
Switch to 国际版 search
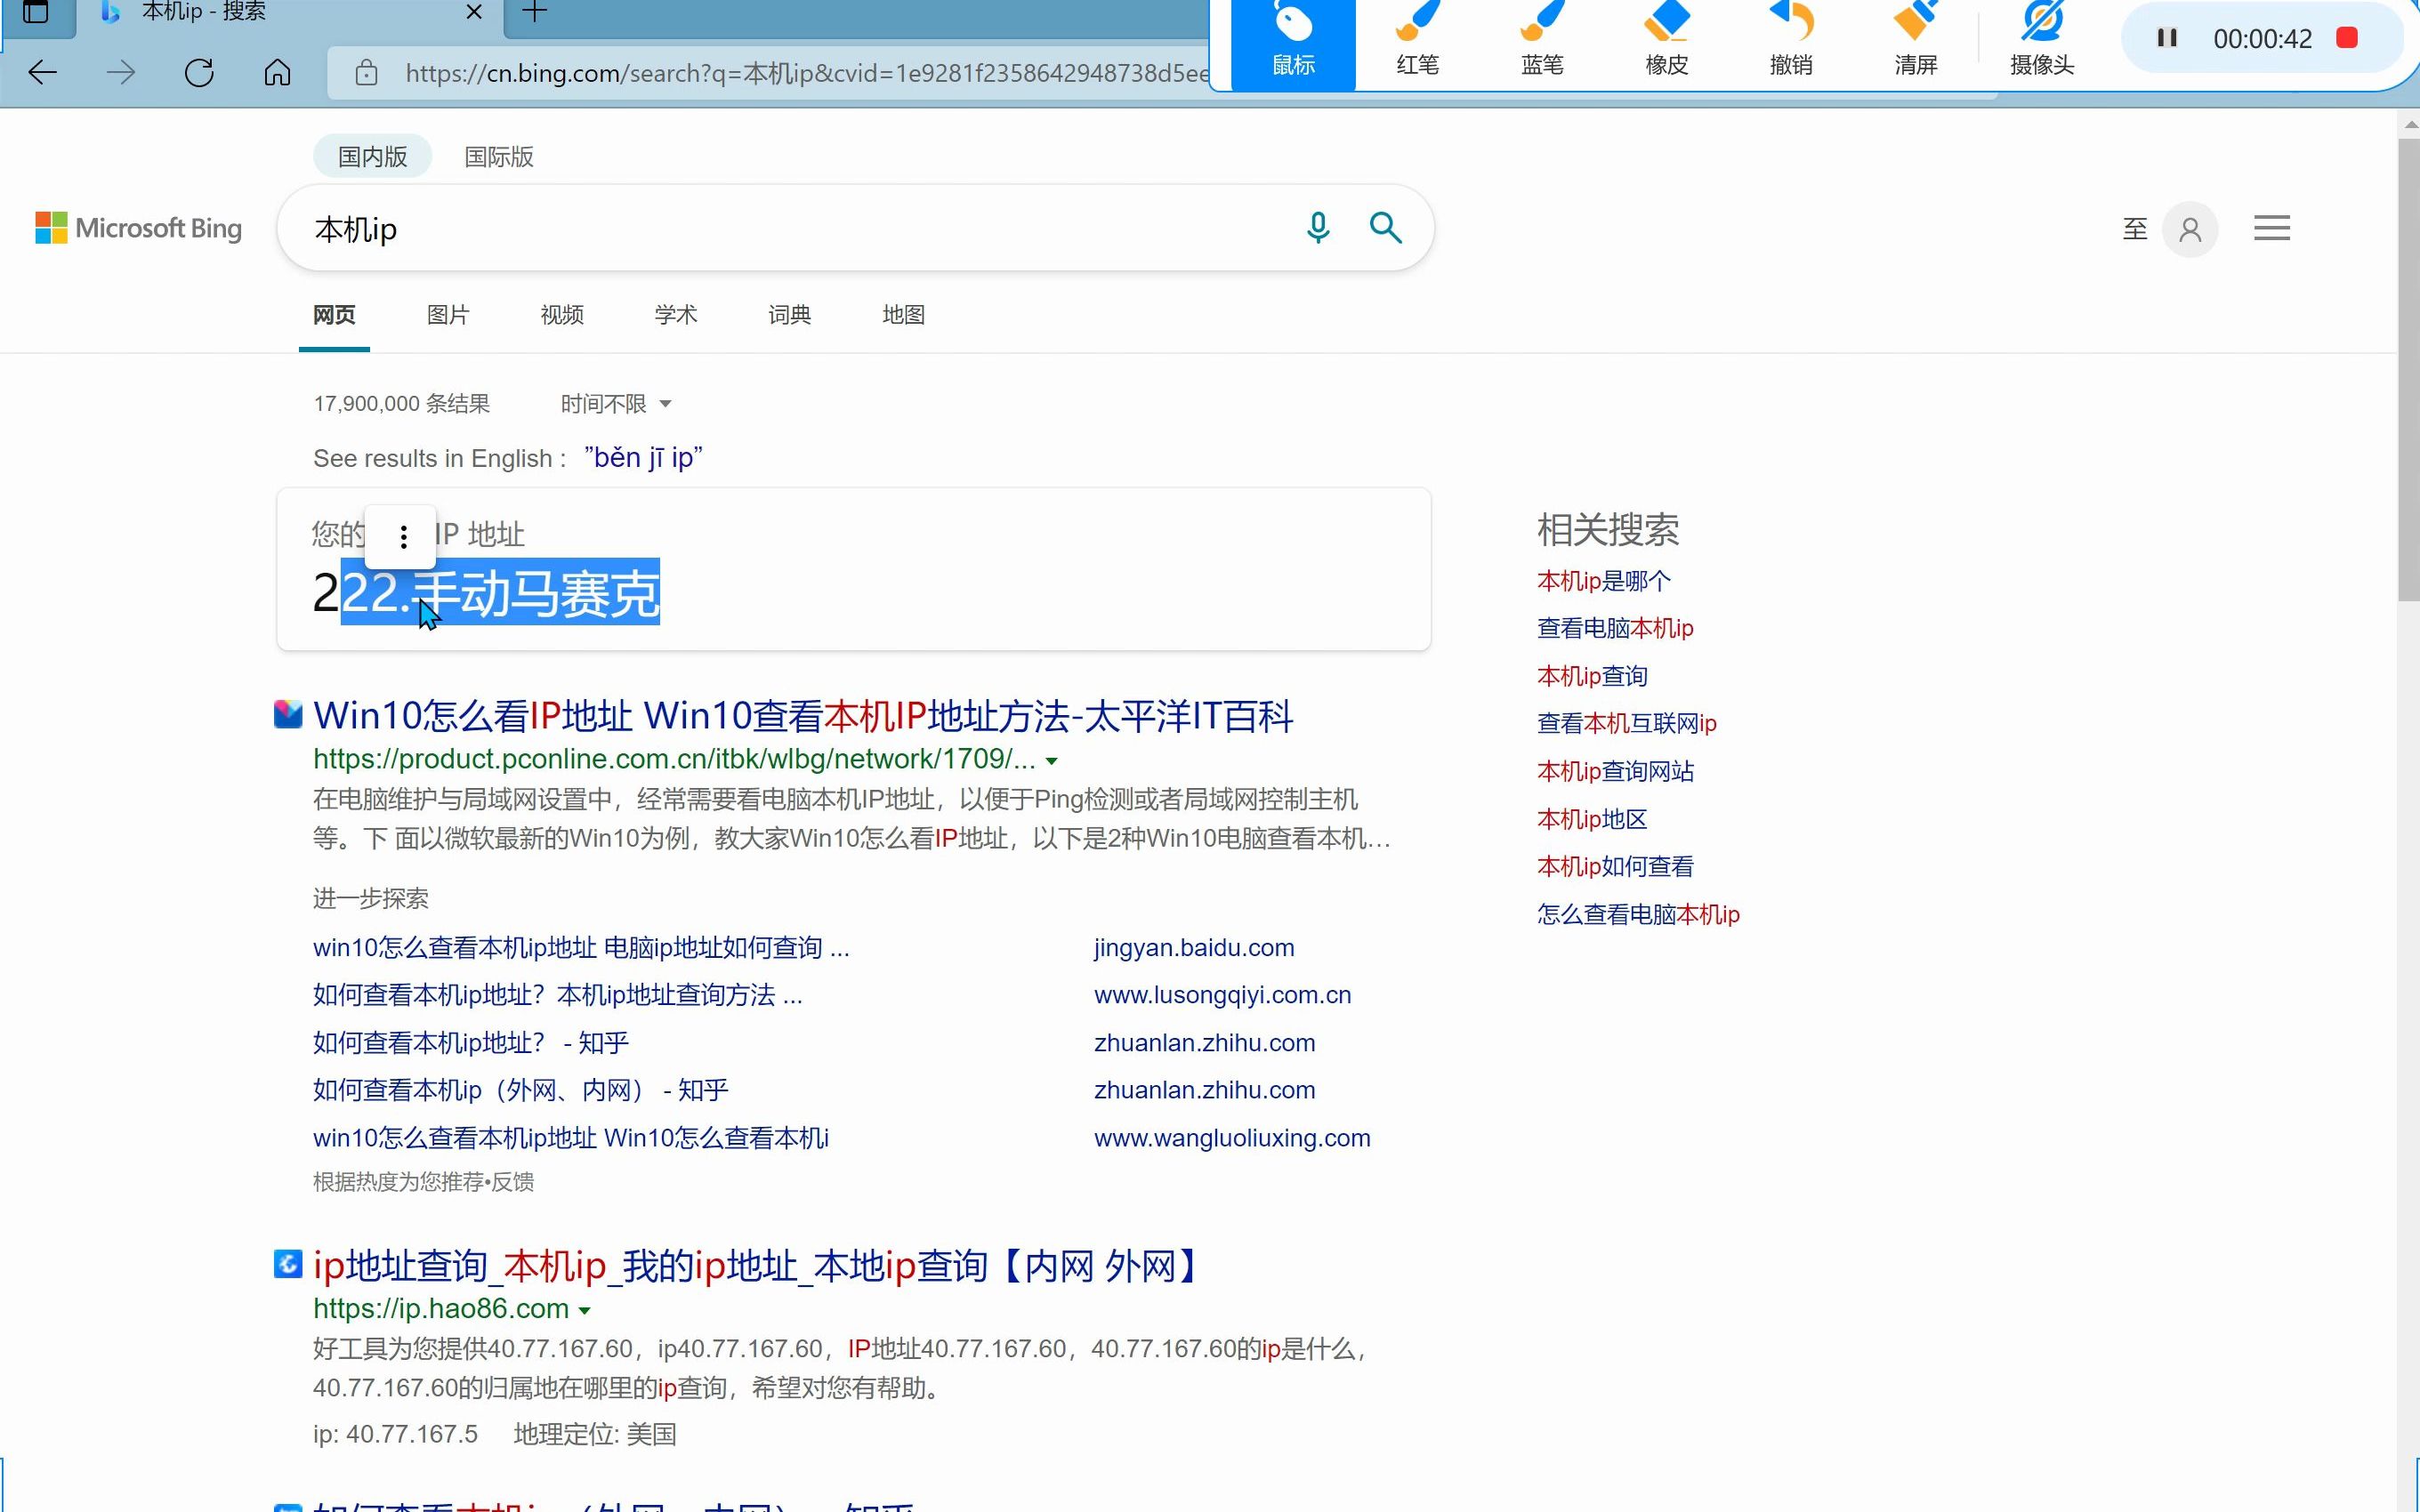(x=499, y=157)
